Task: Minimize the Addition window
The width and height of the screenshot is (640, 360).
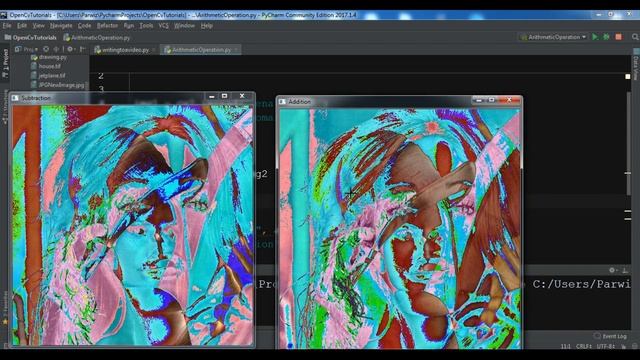Action: (479, 100)
